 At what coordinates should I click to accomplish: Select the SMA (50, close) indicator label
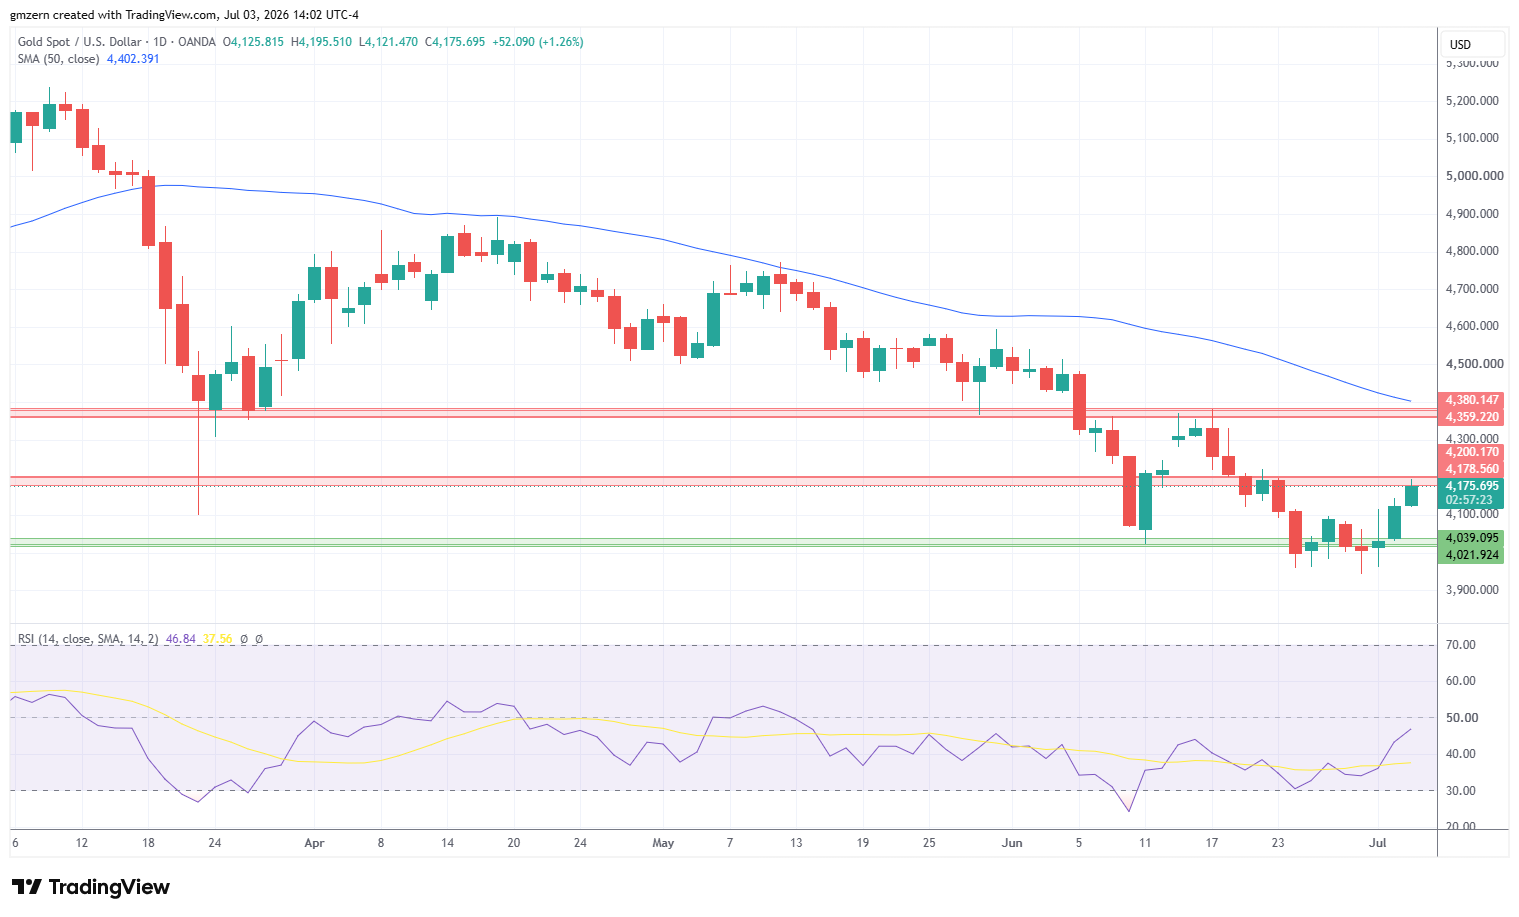(x=58, y=59)
